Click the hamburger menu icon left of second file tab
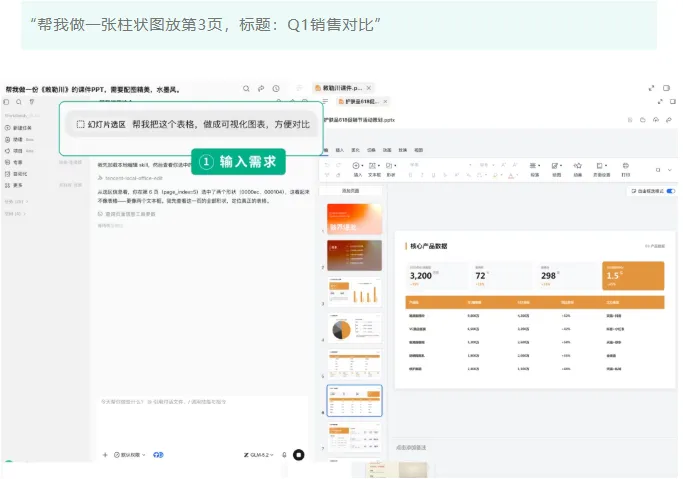This screenshot has height=479, width=683. [x=325, y=101]
